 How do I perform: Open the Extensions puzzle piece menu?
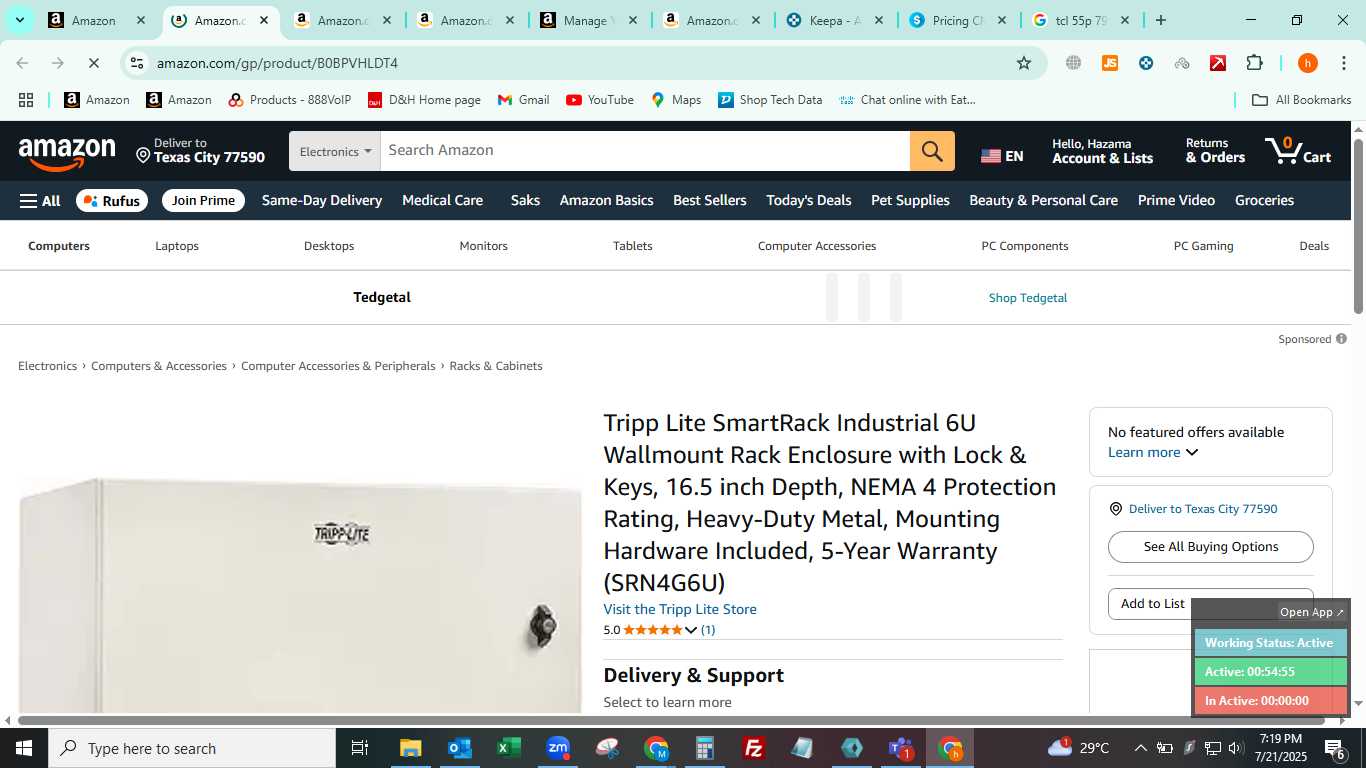coord(1254,63)
